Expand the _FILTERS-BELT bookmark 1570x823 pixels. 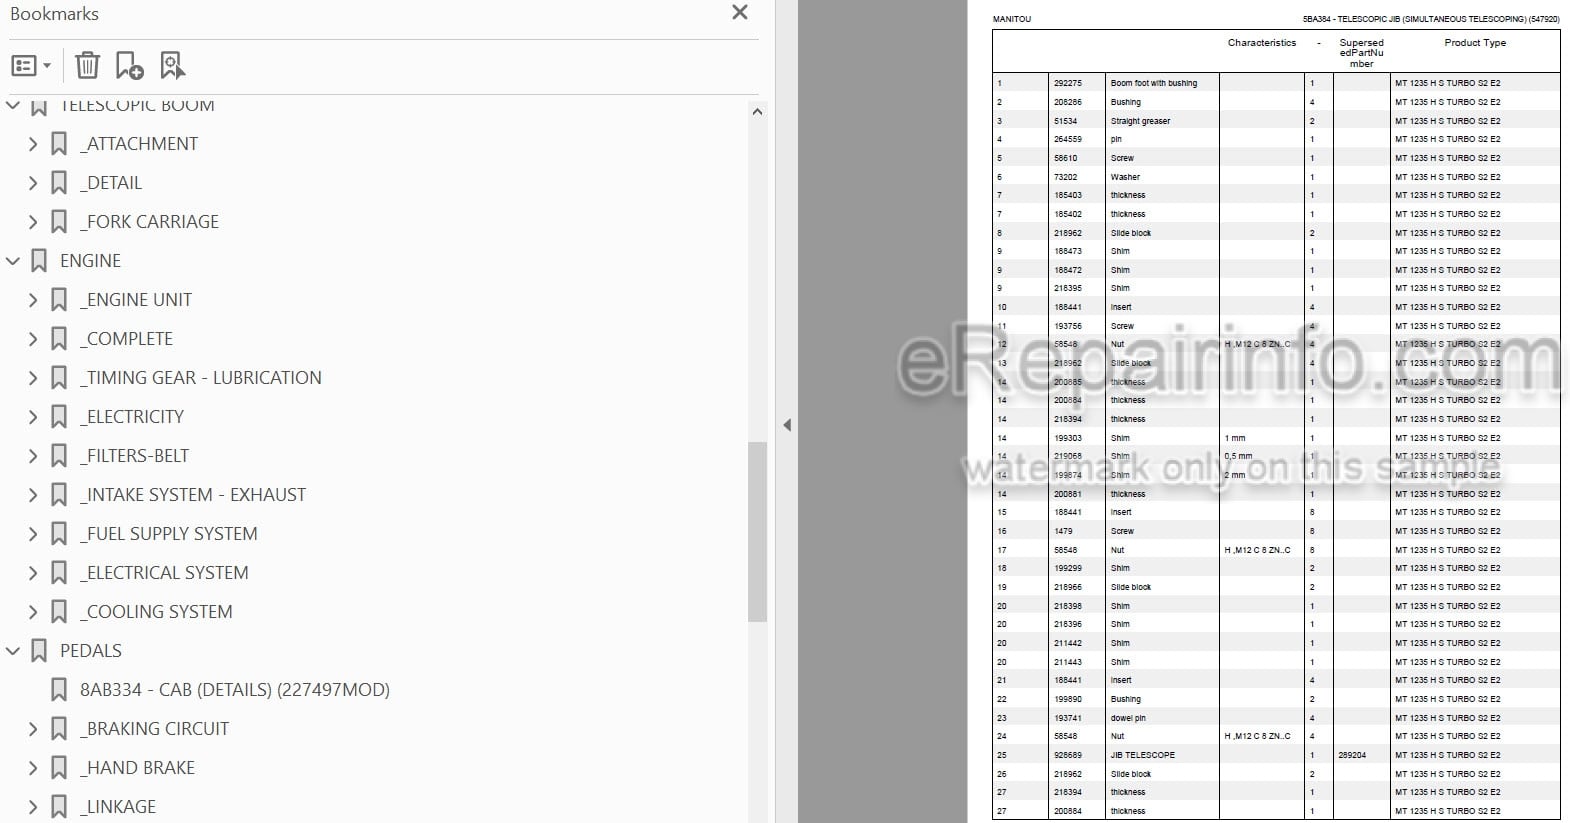coord(33,456)
